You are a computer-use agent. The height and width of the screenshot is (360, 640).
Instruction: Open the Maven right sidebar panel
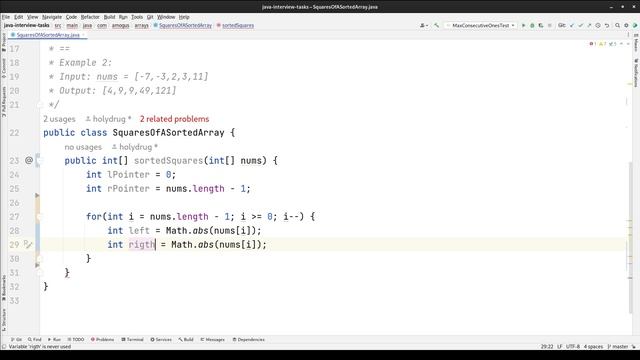[x=636, y=43]
